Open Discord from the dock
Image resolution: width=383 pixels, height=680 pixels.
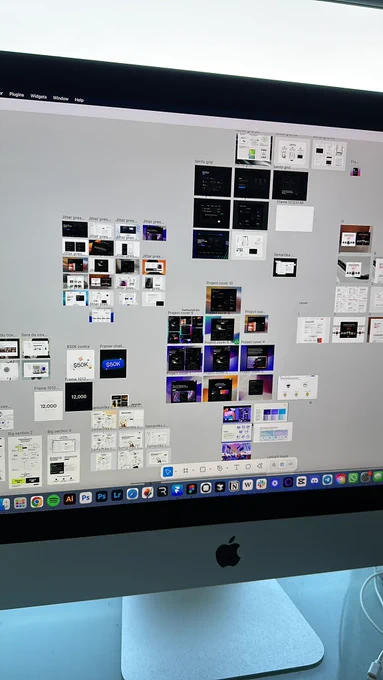point(314,481)
